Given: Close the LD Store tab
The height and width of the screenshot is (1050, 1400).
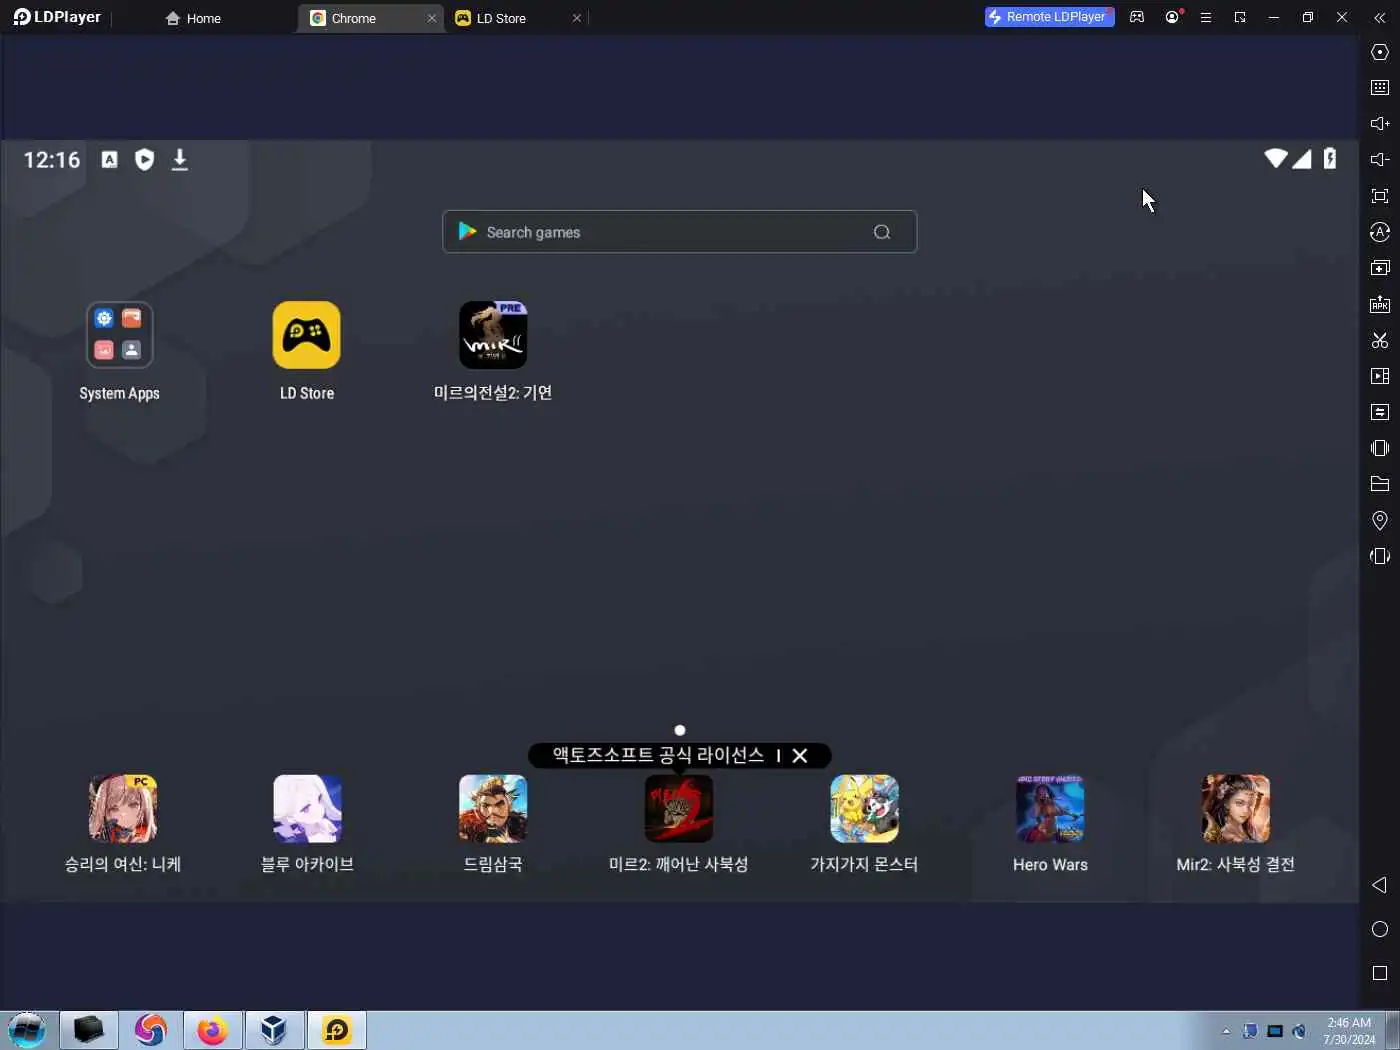Looking at the screenshot, I should (x=577, y=18).
